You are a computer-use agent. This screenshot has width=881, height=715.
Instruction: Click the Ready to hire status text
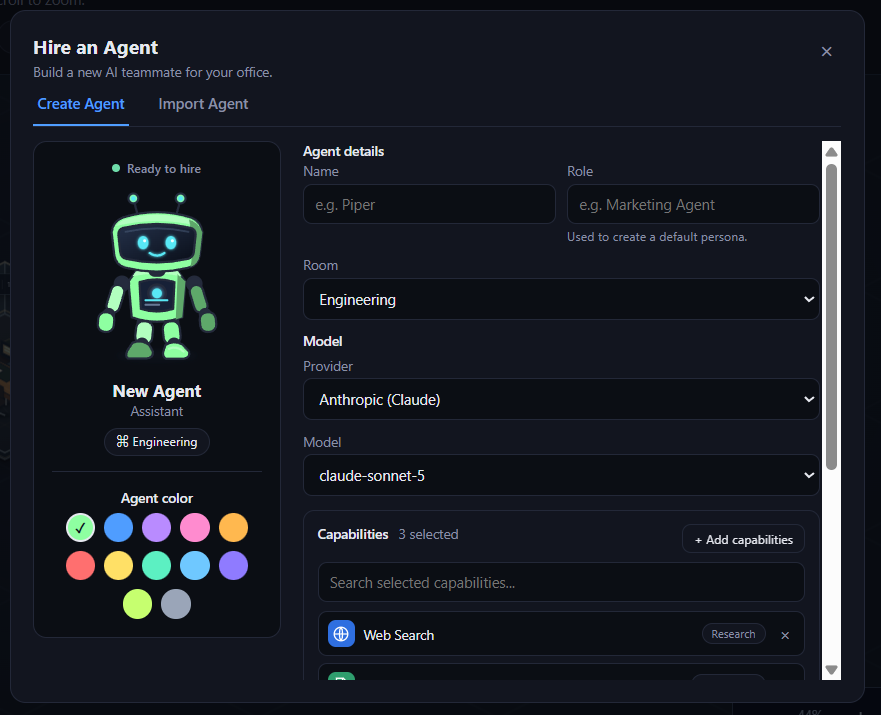click(x=164, y=168)
